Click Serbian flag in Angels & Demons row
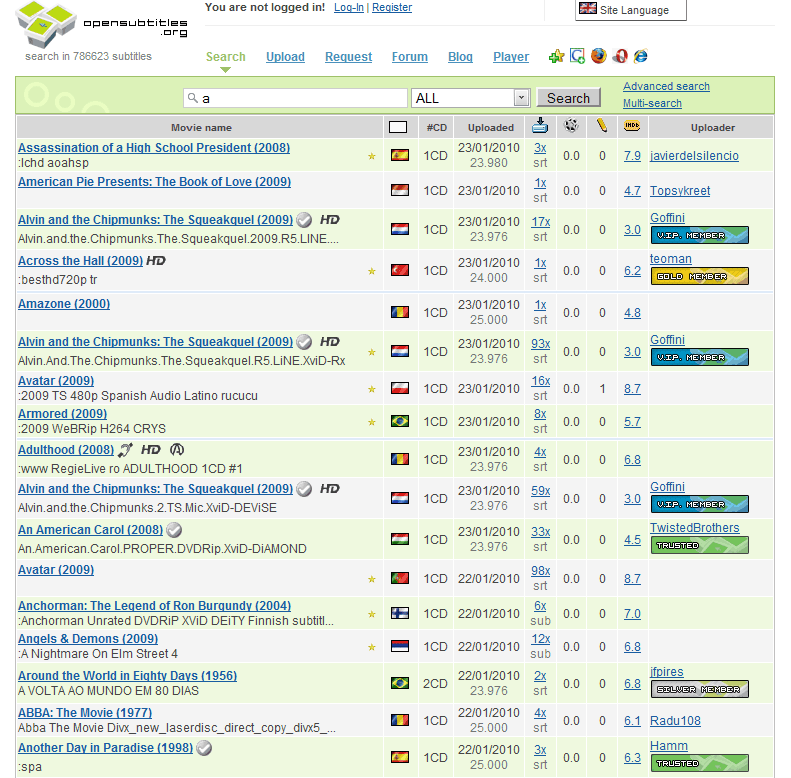The image size is (791, 778). (x=400, y=646)
